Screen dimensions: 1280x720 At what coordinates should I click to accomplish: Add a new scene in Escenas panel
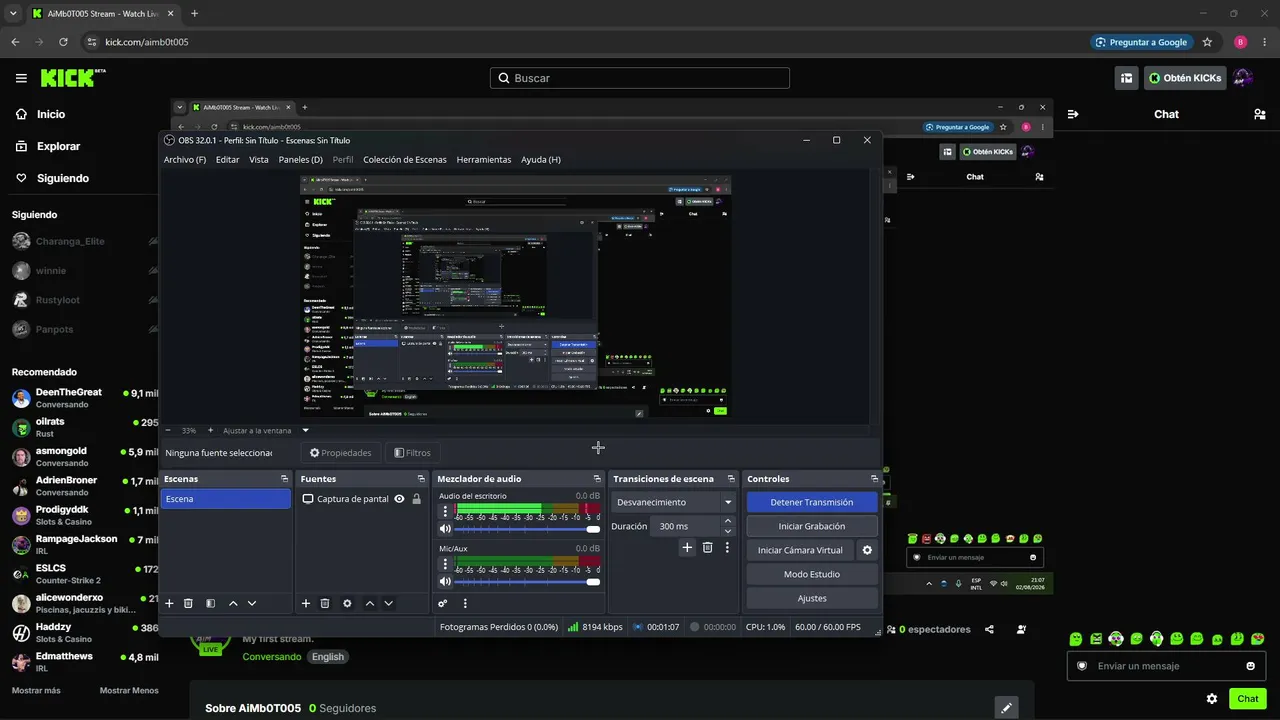(x=169, y=603)
